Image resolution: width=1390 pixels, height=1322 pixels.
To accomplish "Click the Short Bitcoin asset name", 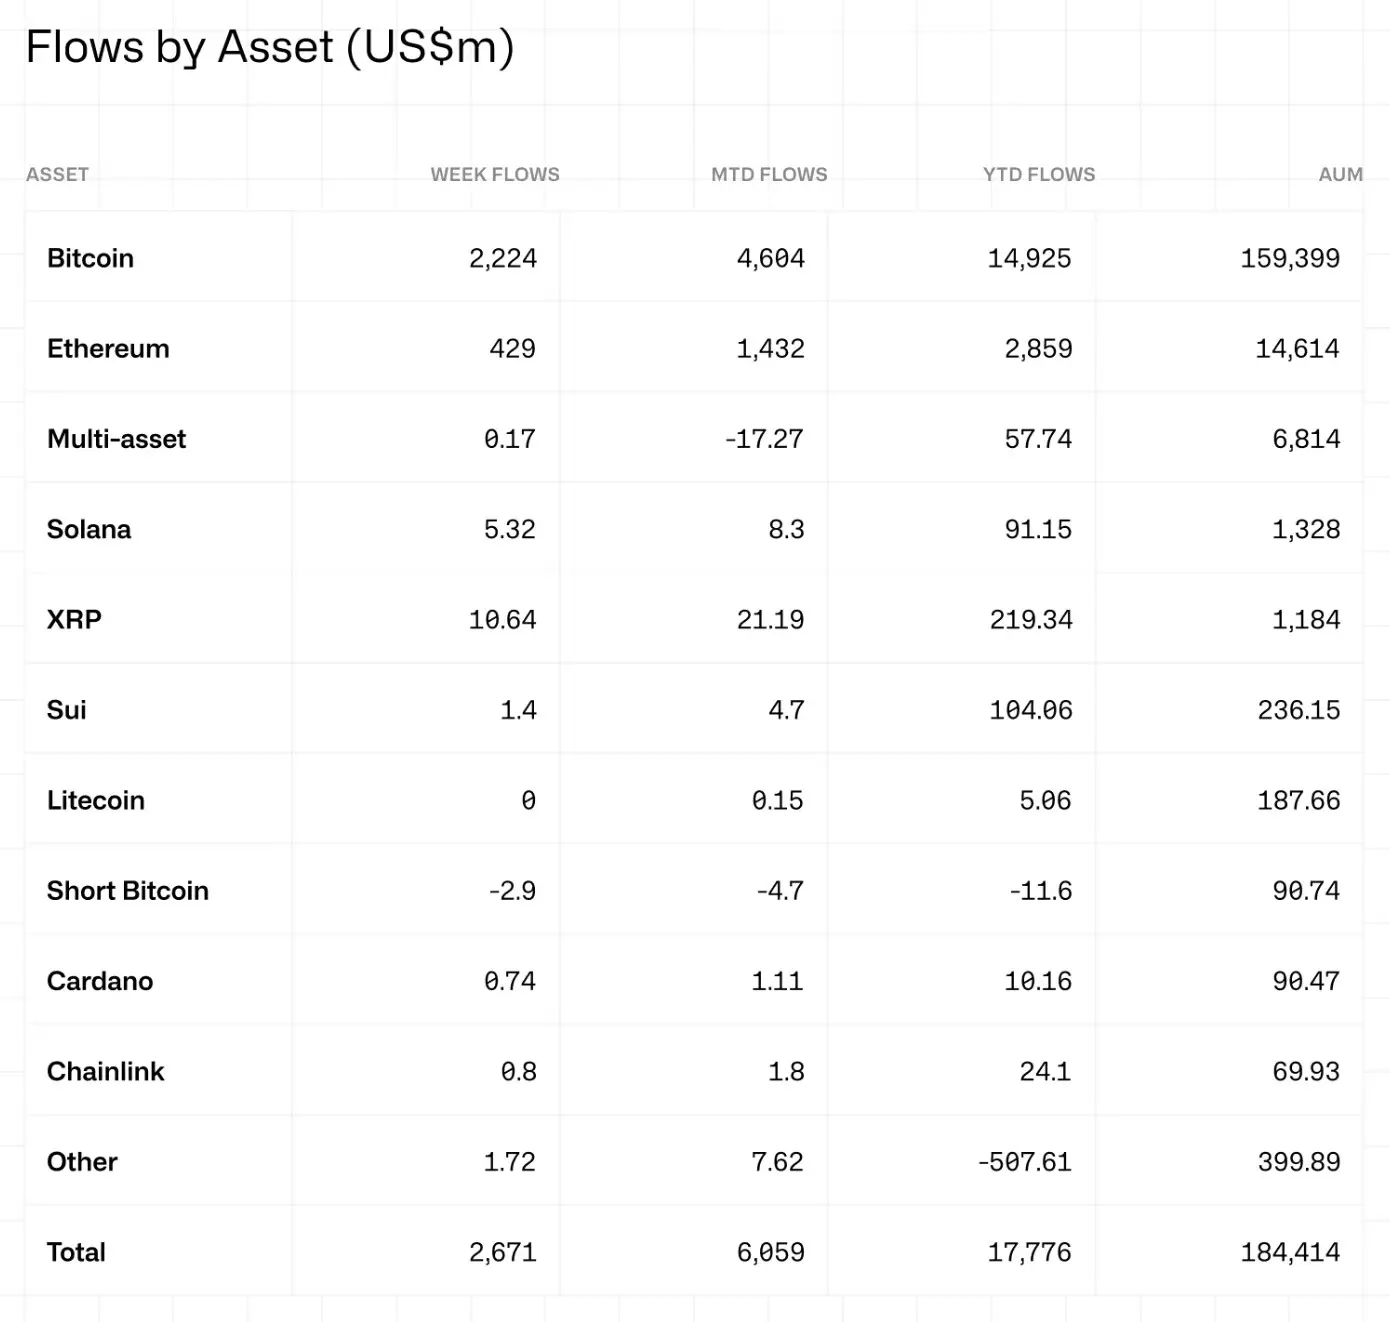I will [128, 890].
